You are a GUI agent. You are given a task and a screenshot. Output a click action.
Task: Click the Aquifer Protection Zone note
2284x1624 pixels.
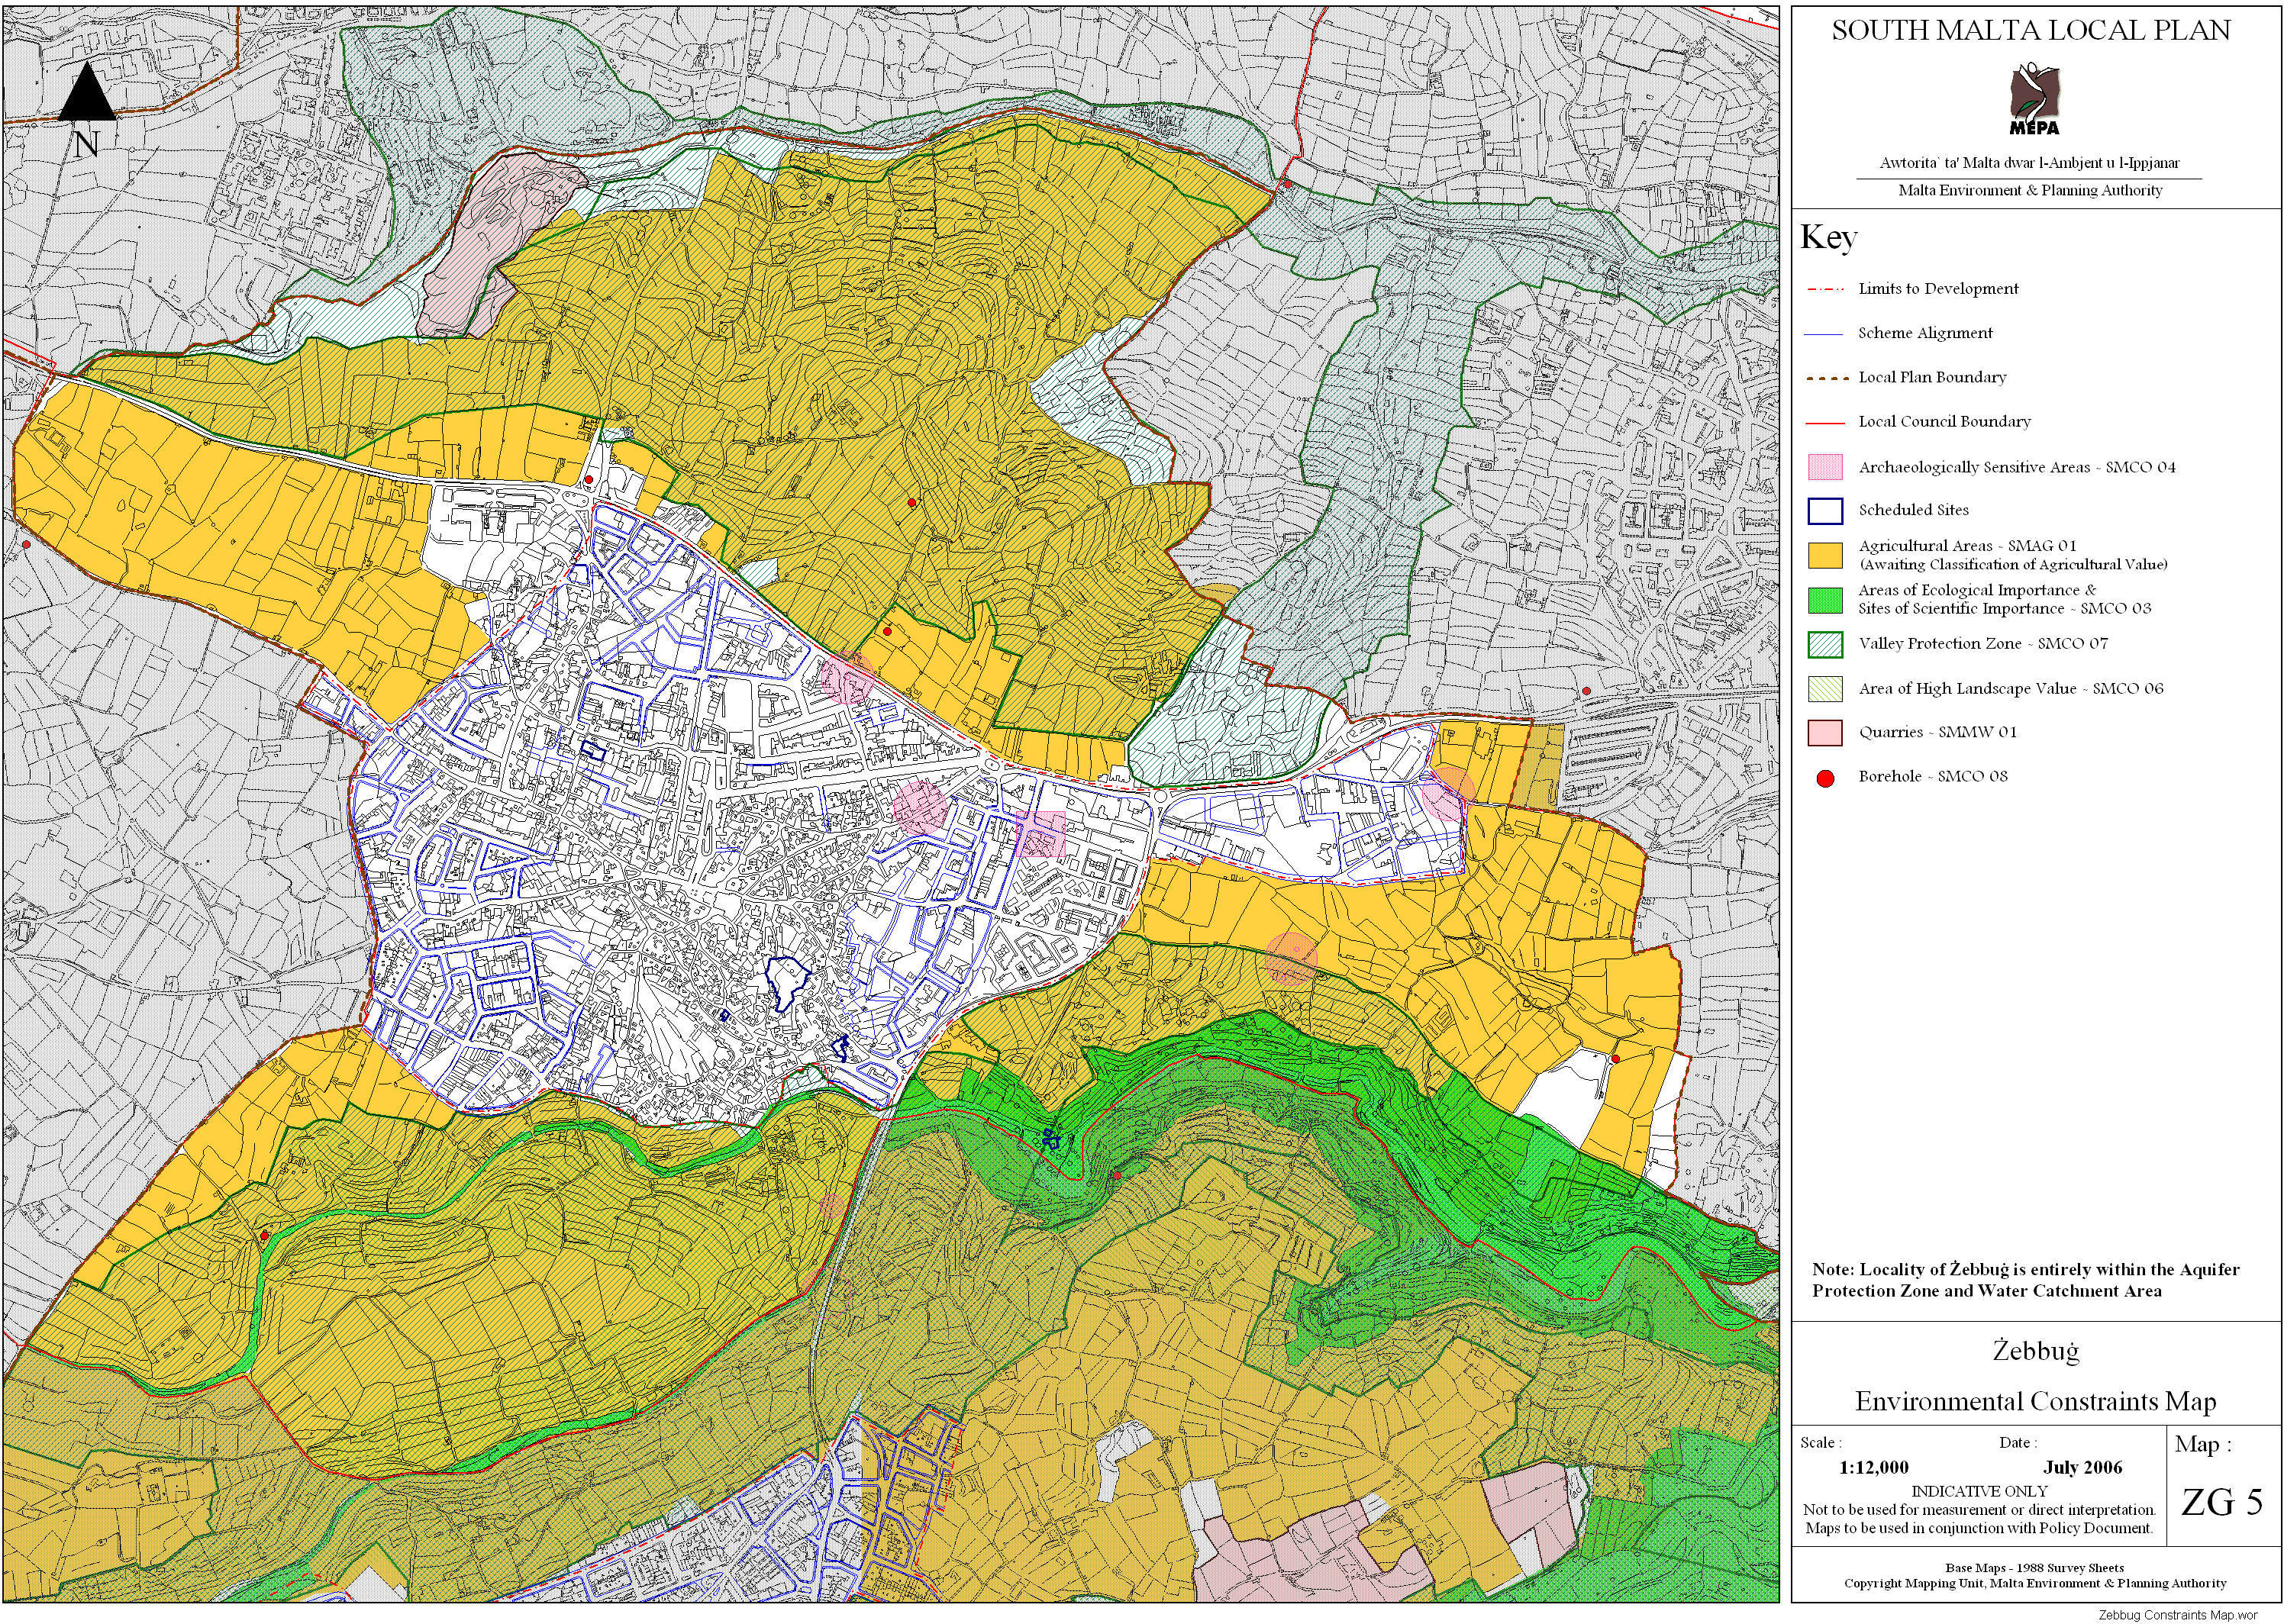(2025, 1280)
